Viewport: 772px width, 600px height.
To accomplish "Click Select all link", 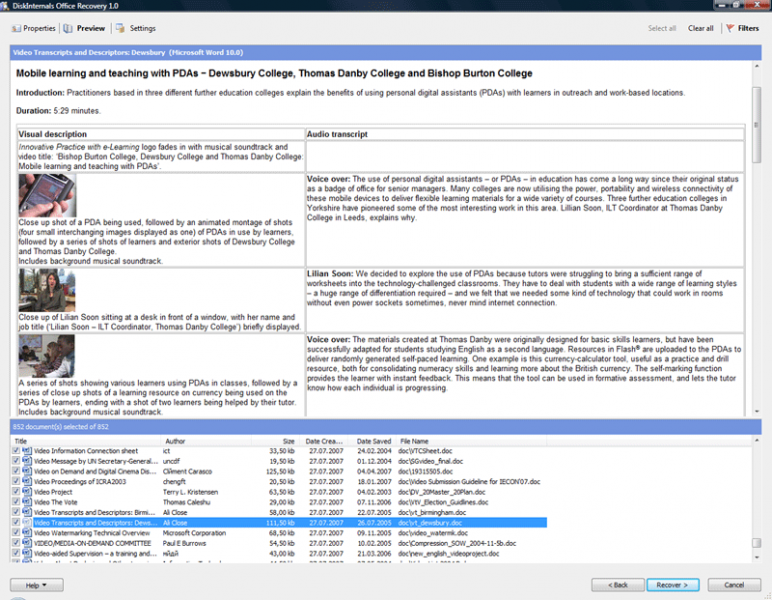I will pyautogui.click(x=662, y=29).
